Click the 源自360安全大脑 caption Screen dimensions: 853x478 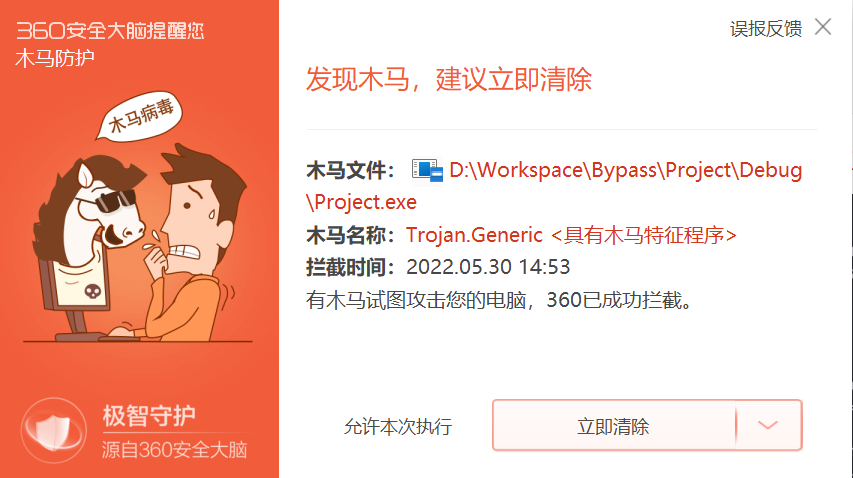174,450
